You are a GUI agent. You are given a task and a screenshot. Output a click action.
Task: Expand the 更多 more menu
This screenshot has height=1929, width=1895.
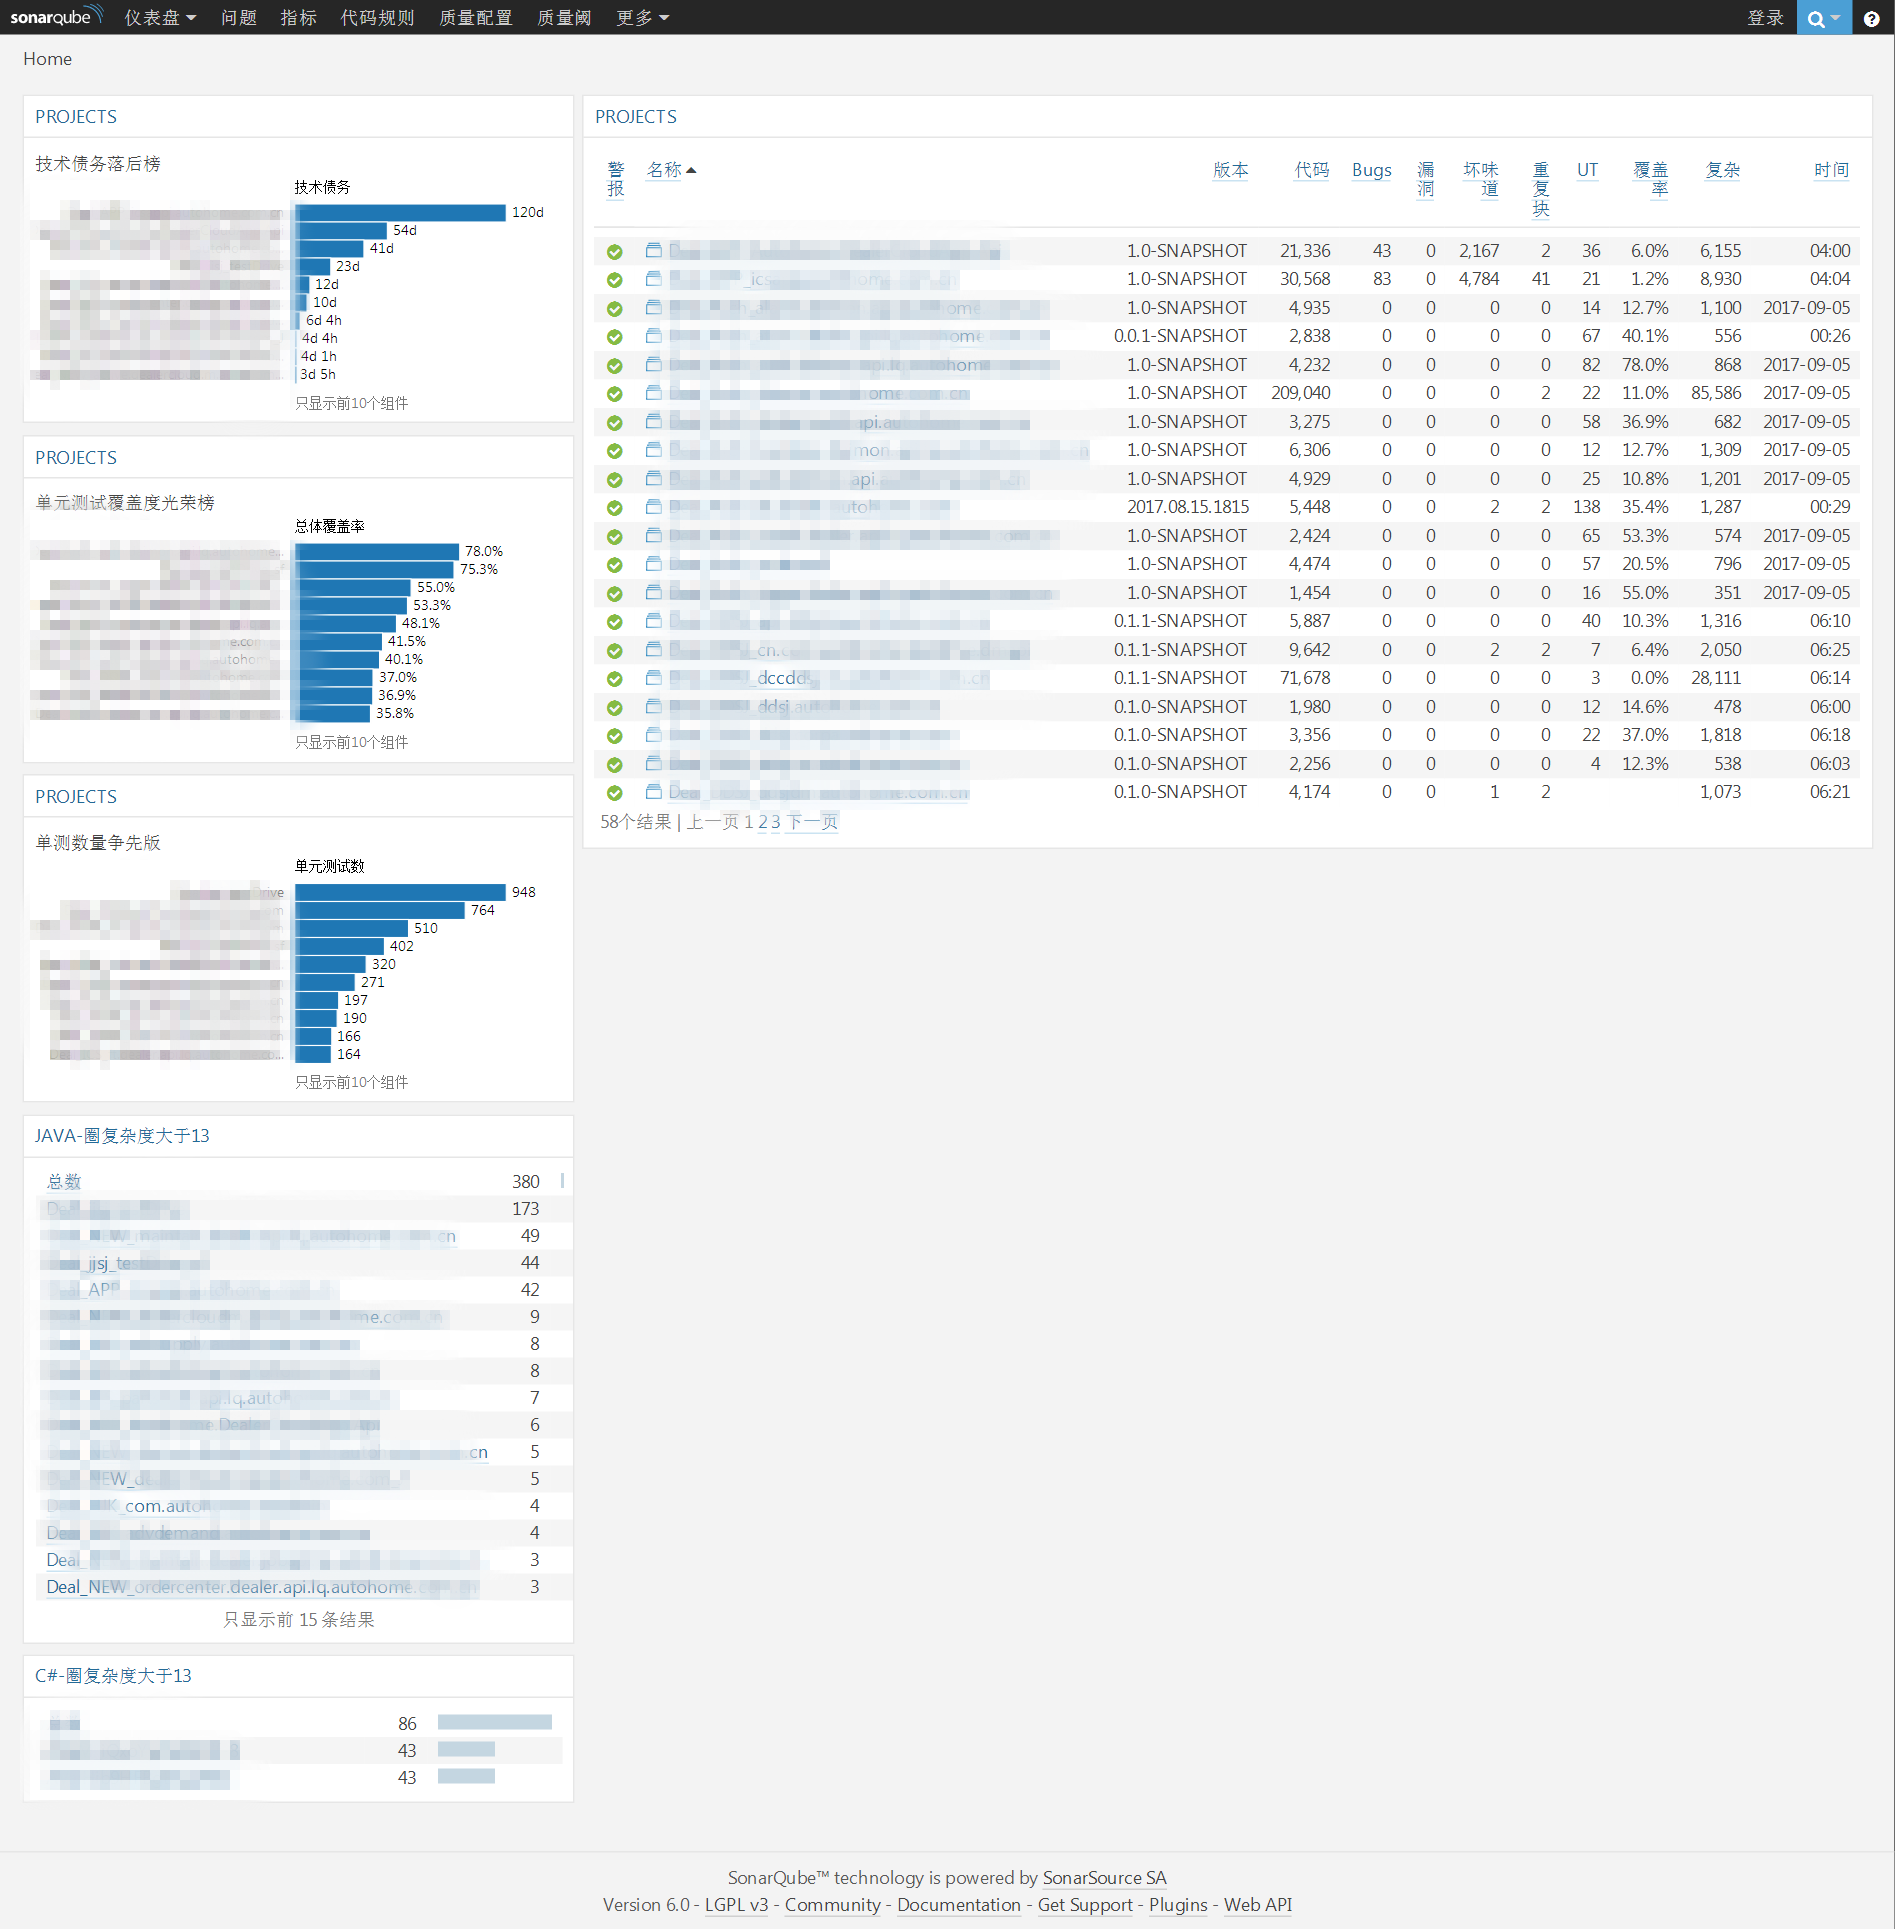643,18
